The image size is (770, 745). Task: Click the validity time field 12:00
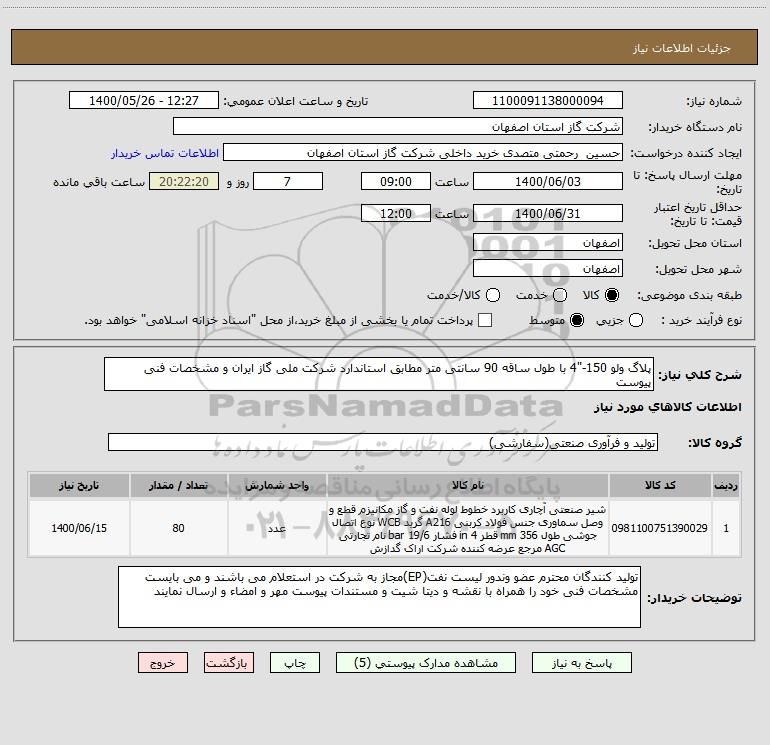[396, 214]
